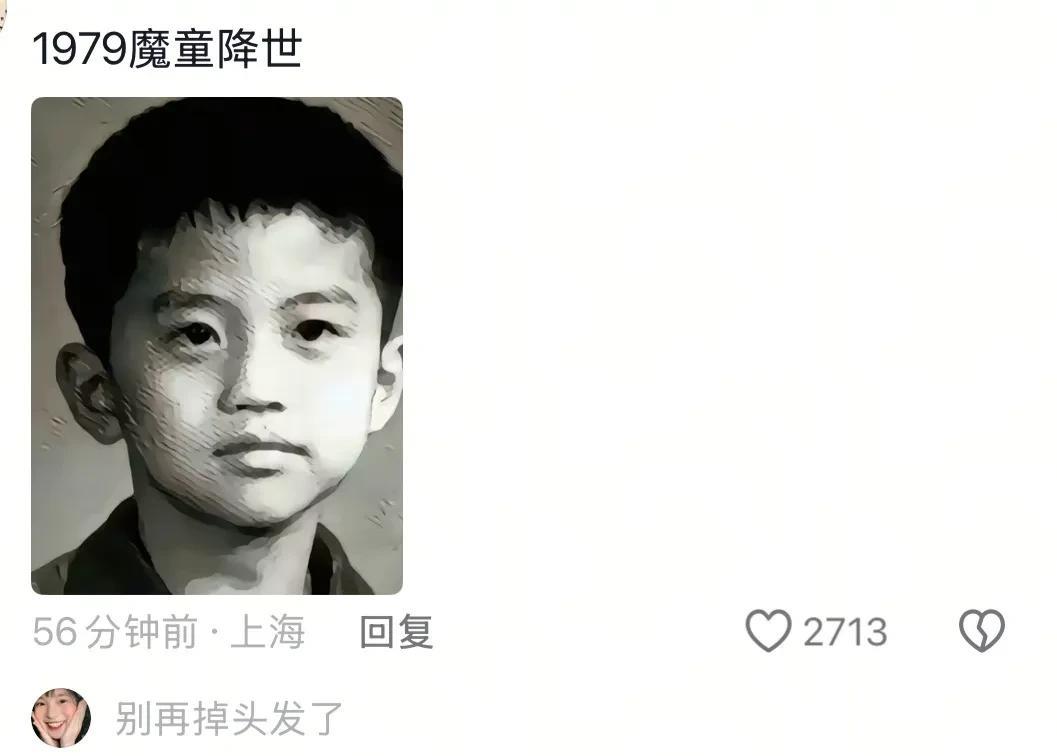This screenshot has height=756, width=1057.
Task: Tap the year 1979 in the comment
Action: click(x=80, y=50)
